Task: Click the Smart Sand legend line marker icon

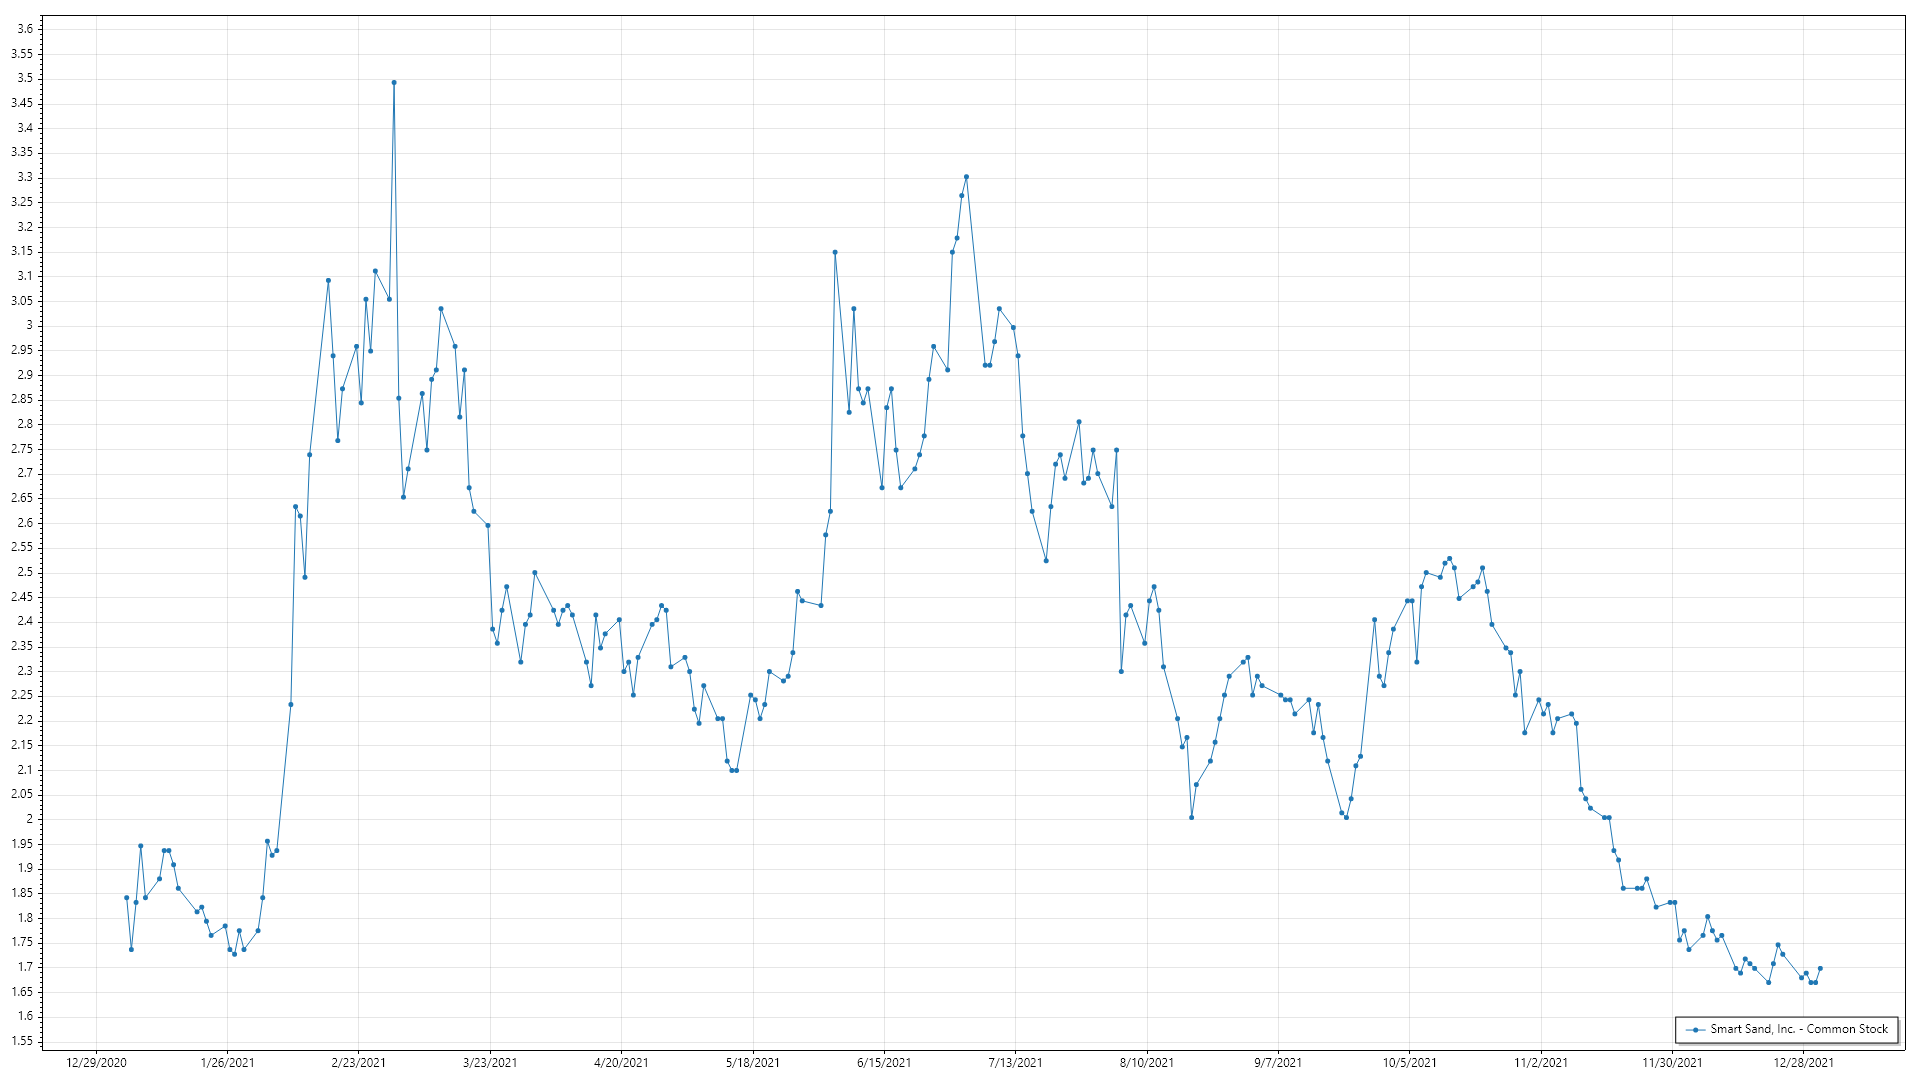Action: click(x=1695, y=1029)
